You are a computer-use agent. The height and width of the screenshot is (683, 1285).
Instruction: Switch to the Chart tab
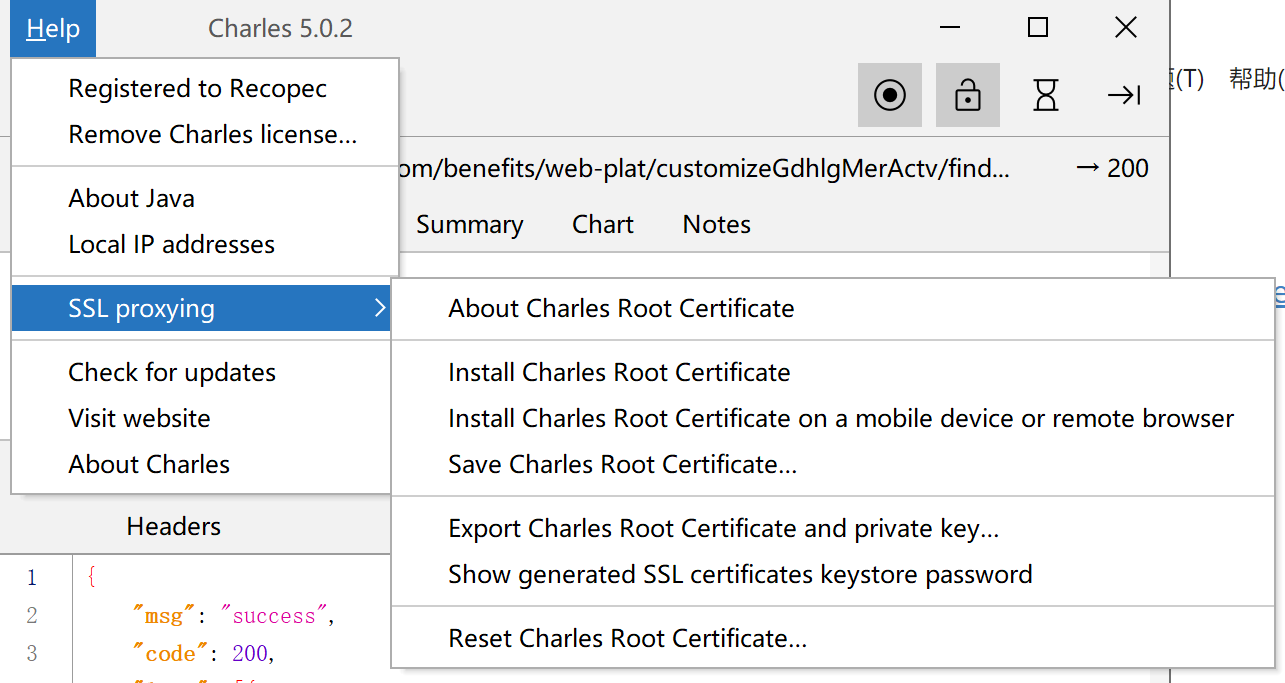click(603, 224)
